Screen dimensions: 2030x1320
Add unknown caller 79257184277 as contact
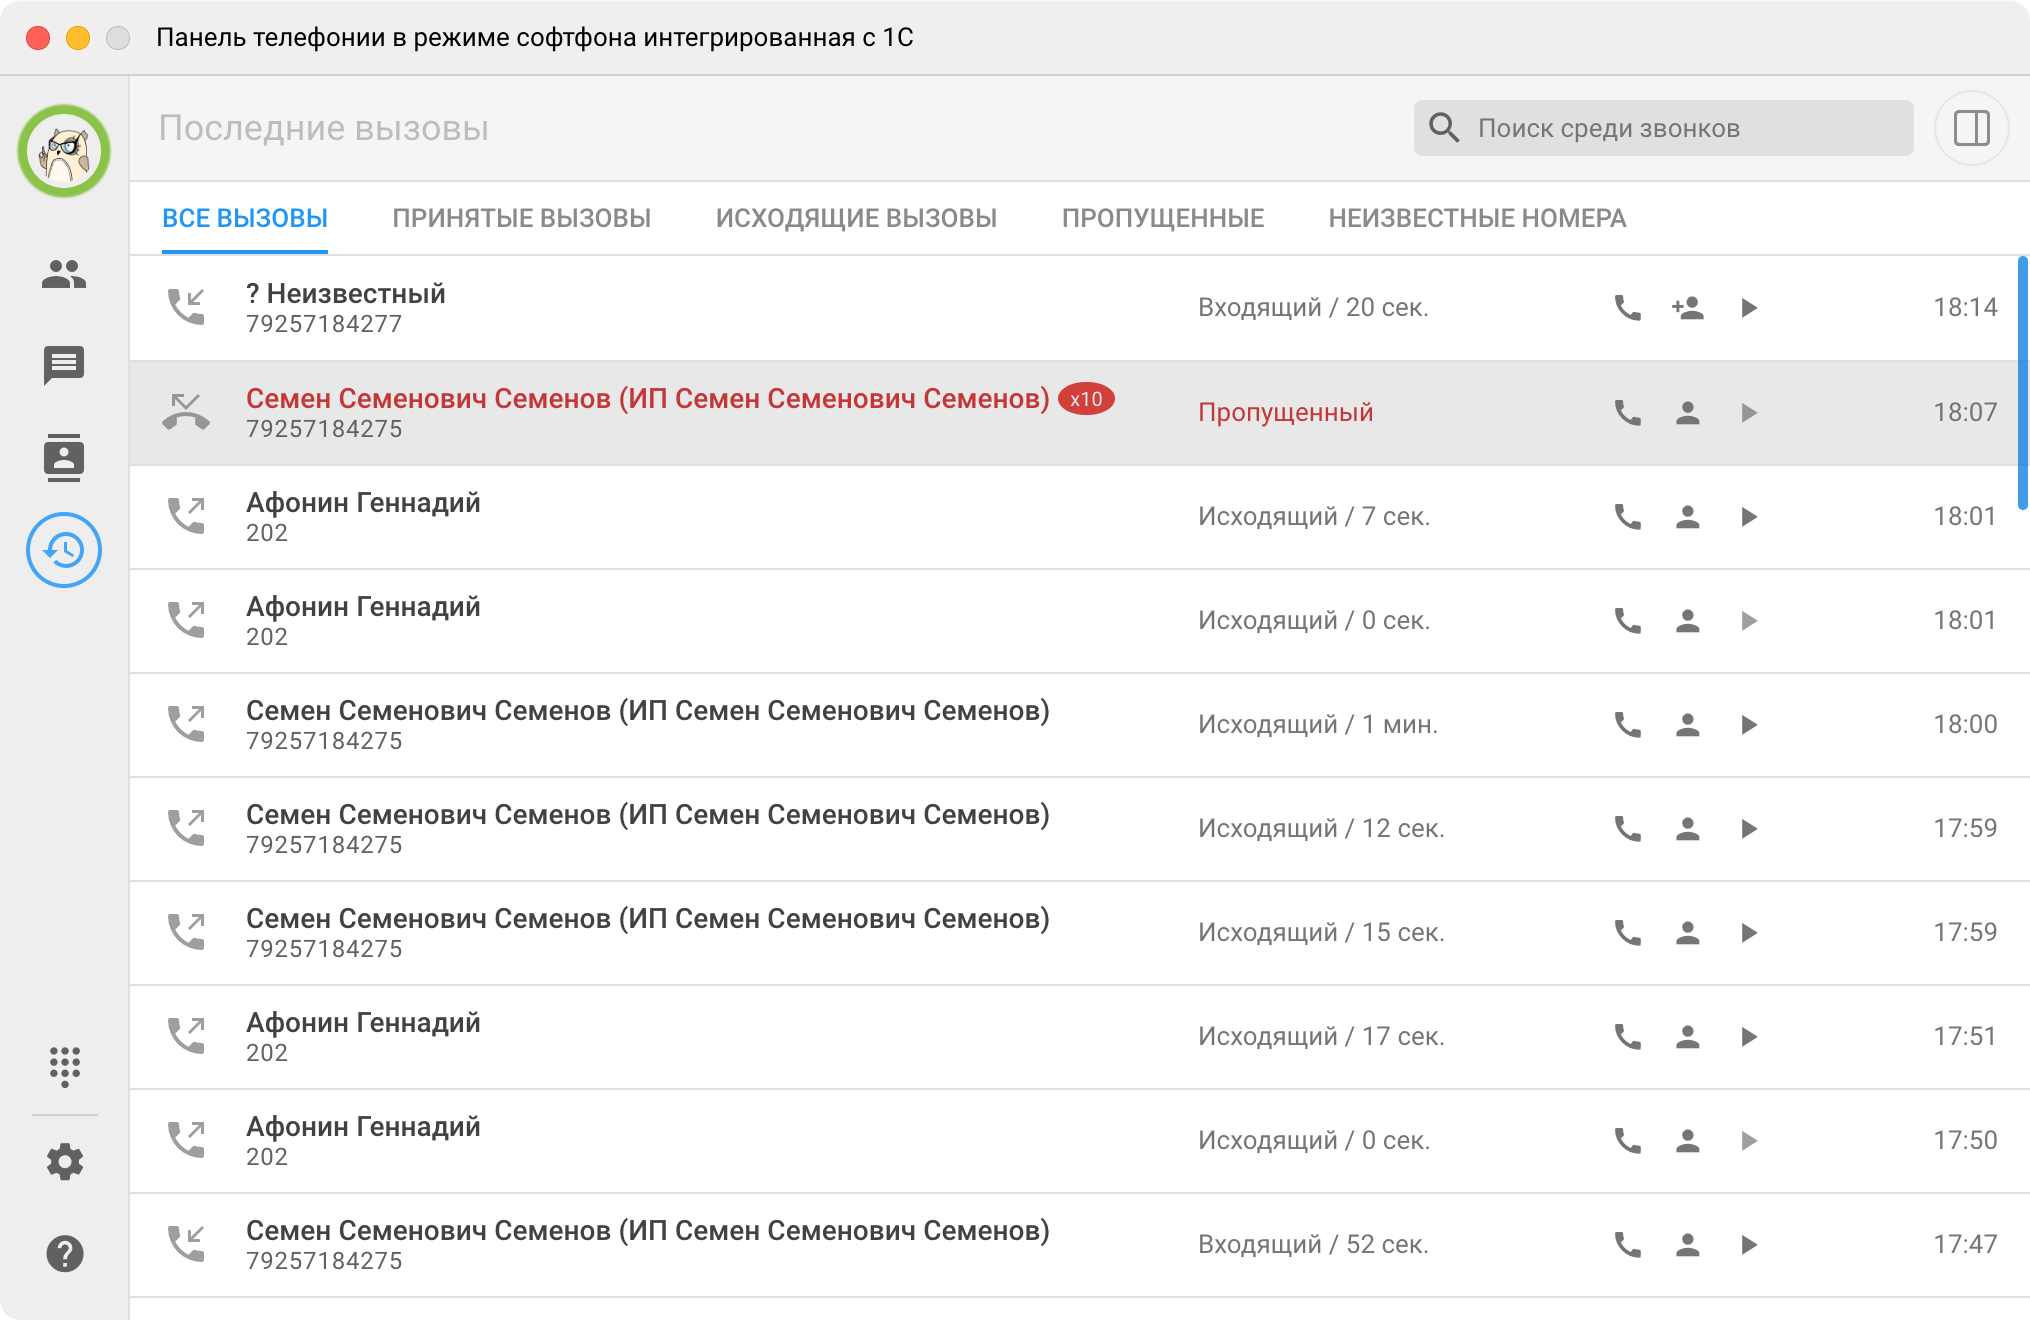1688,308
